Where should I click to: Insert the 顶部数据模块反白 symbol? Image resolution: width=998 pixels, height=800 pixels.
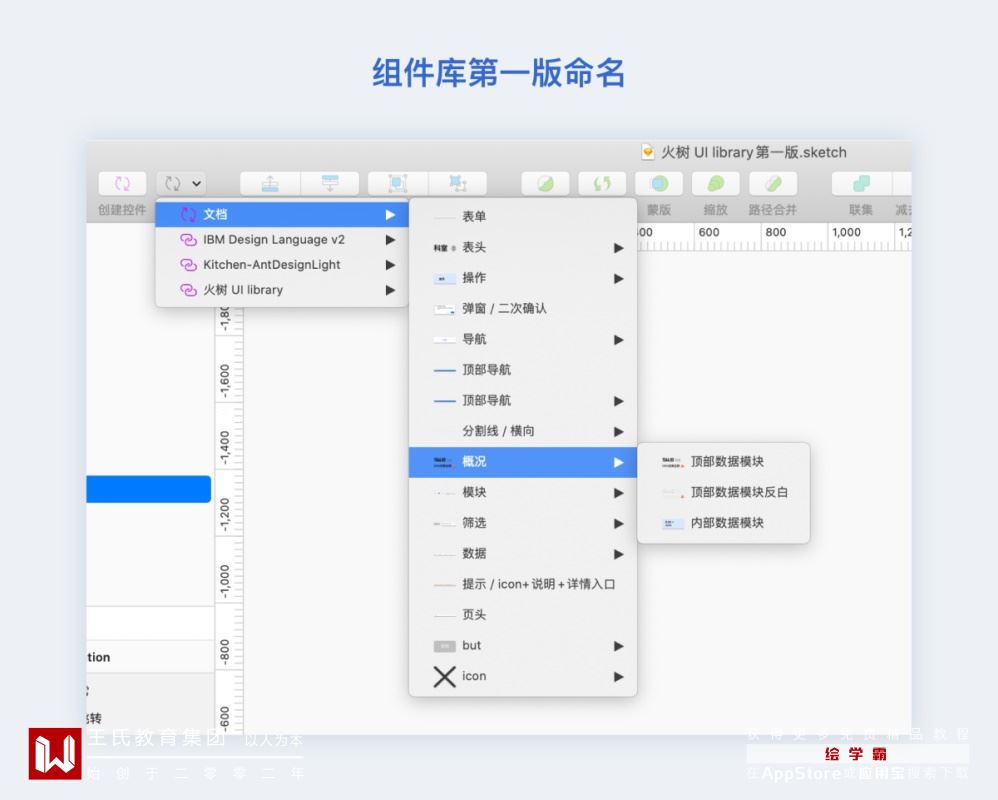724,492
